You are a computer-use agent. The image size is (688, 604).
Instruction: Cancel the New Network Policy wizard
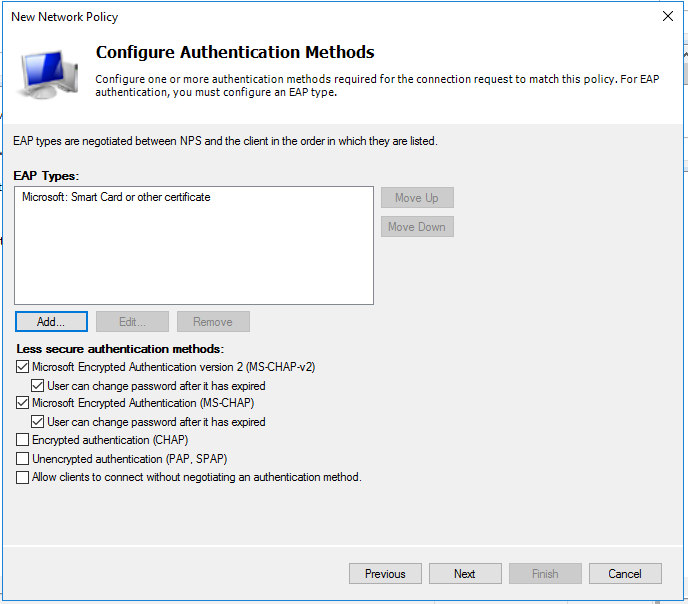point(625,574)
